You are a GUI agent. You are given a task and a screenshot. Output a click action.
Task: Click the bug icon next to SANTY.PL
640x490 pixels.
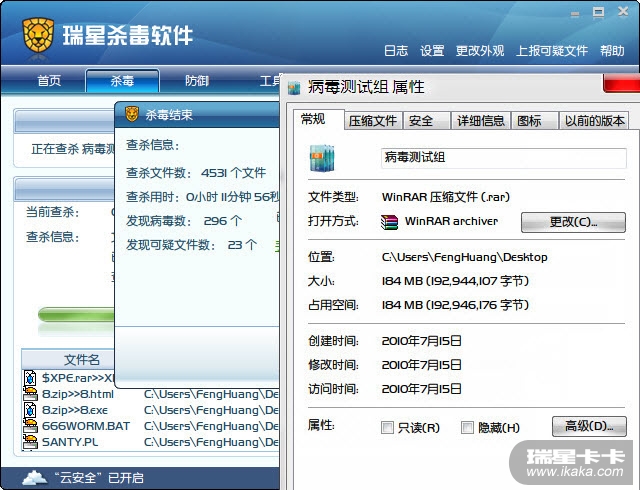pyautogui.click(x=30, y=442)
